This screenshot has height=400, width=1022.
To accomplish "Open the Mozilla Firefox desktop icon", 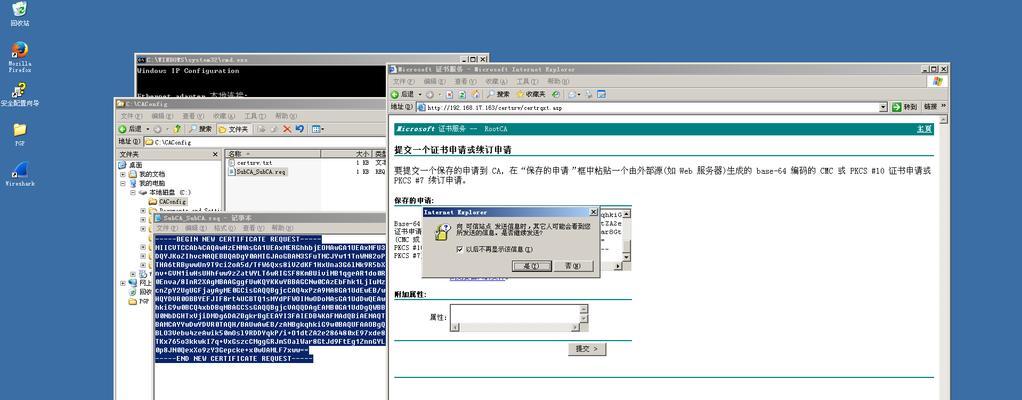I will click(x=20, y=57).
